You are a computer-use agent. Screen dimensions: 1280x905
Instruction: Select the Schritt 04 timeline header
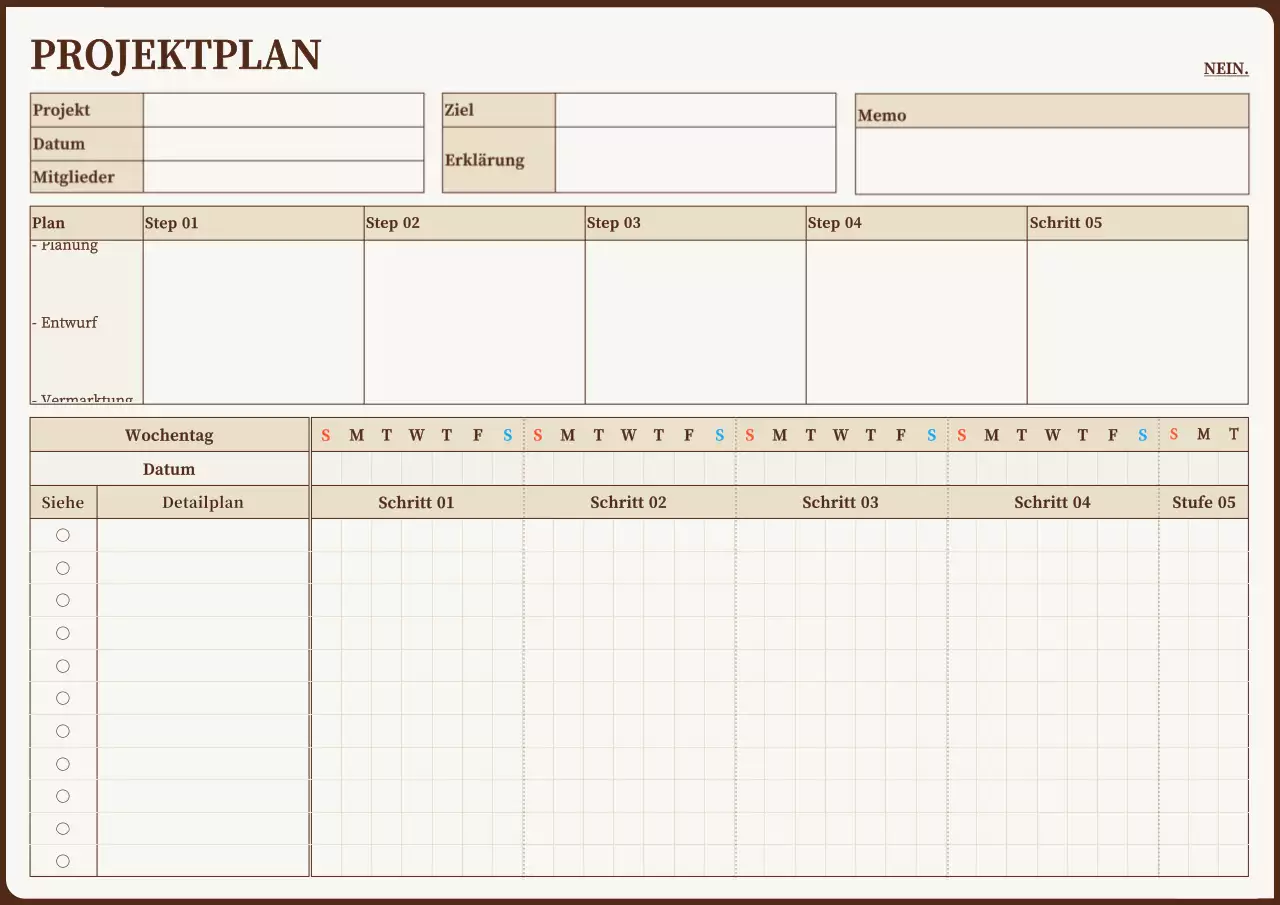click(x=1052, y=502)
